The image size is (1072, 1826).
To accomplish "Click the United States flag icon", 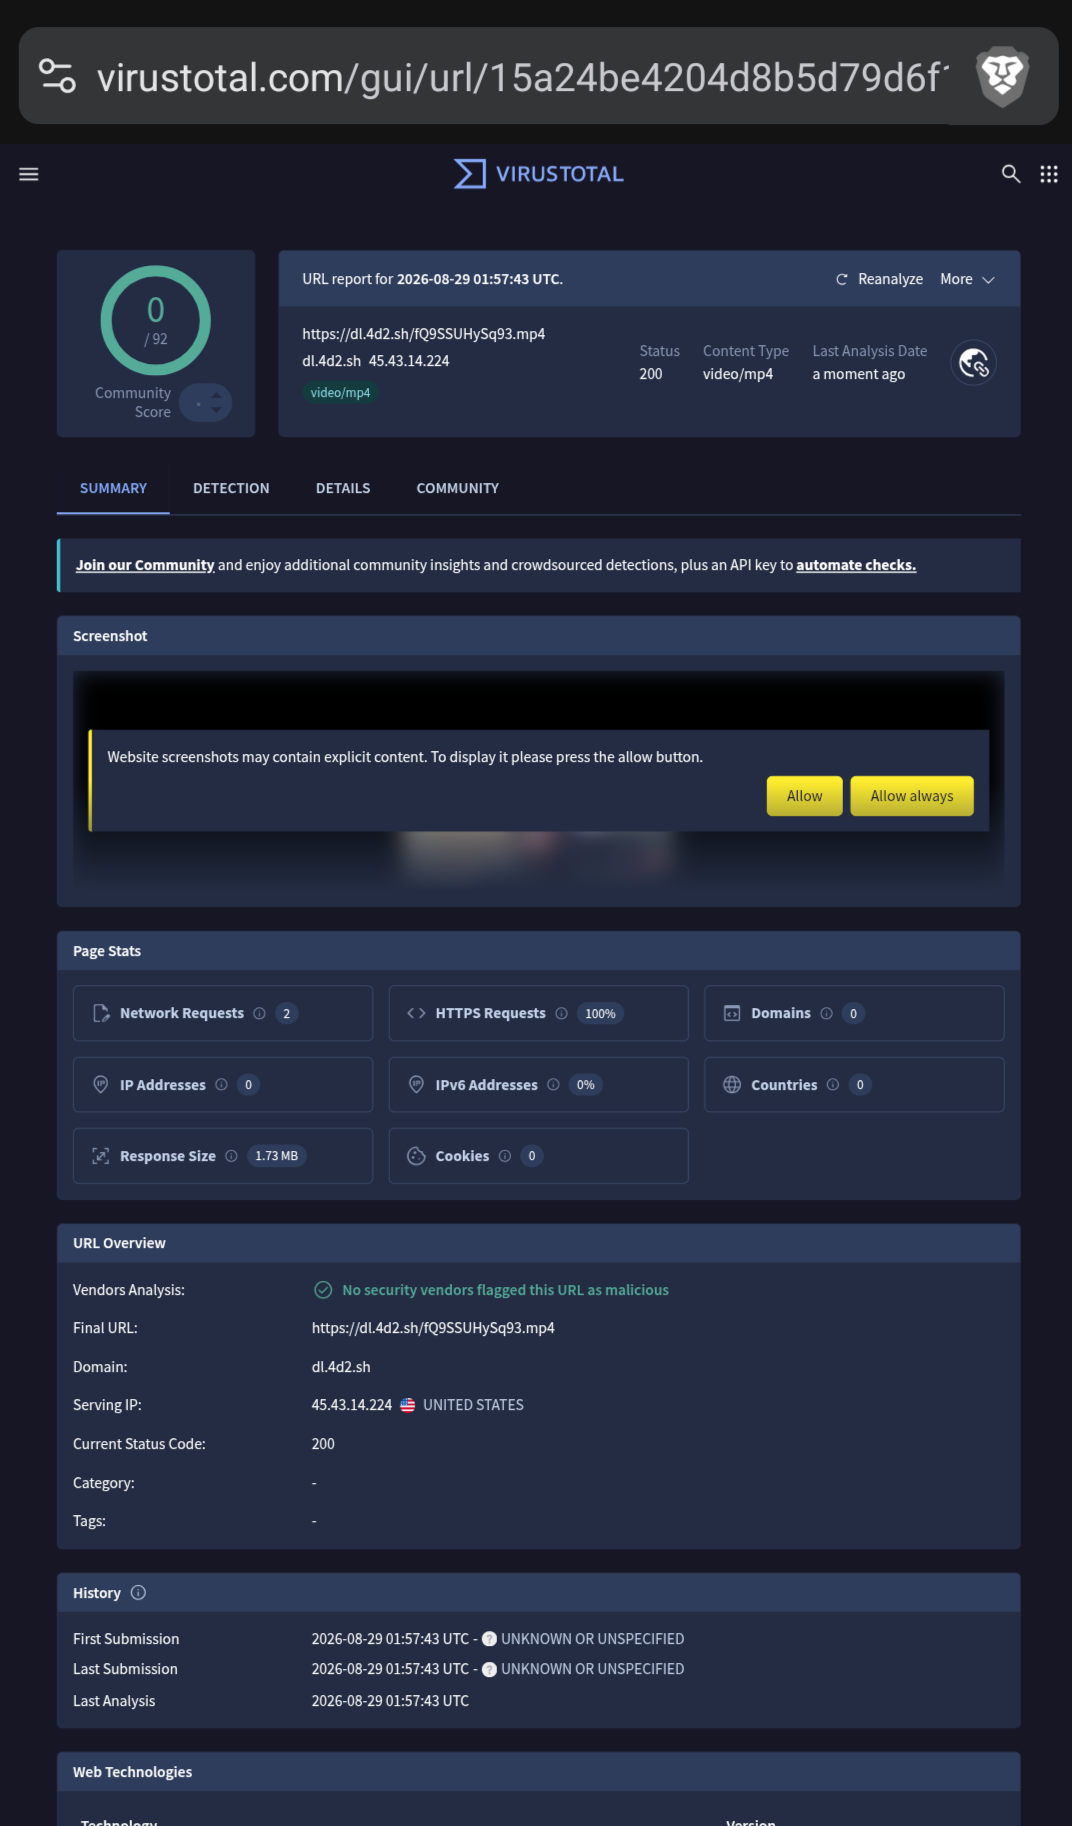I will pos(408,1405).
